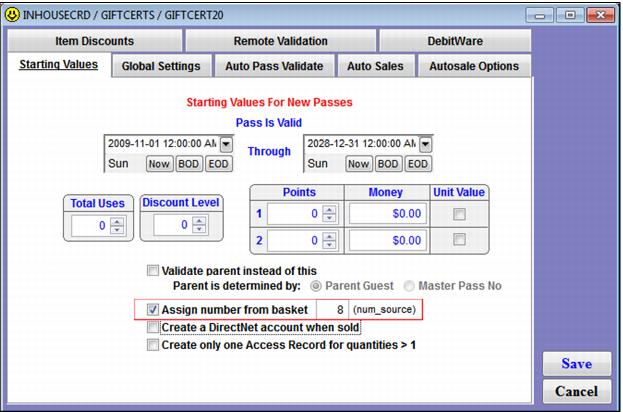Click the num_source field showing 8

pos(332,309)
